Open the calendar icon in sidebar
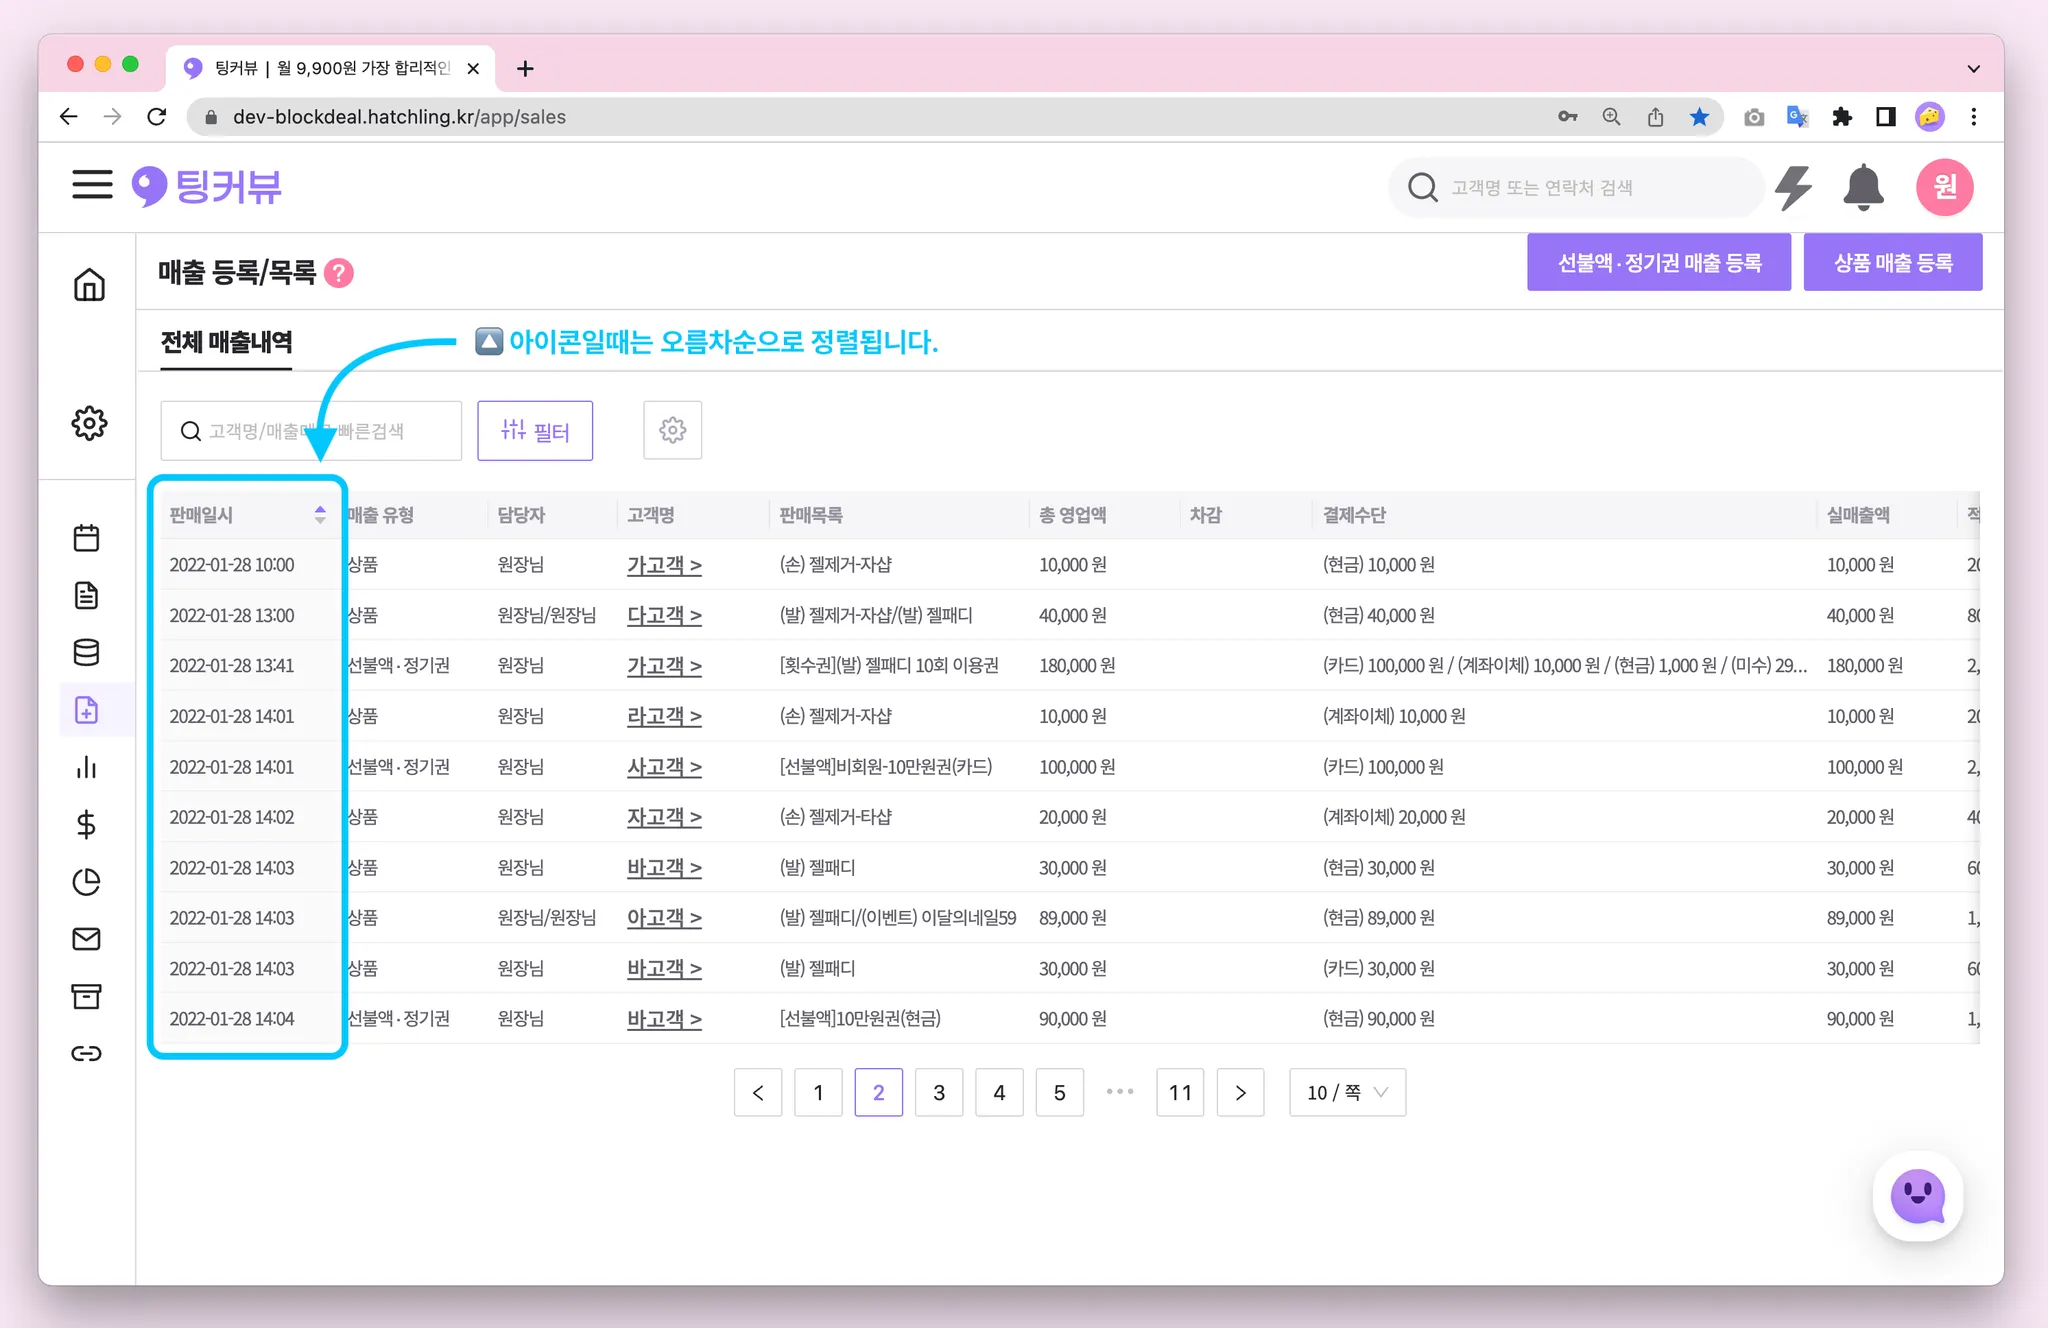 pyautogui.click(x=87, y=538)
